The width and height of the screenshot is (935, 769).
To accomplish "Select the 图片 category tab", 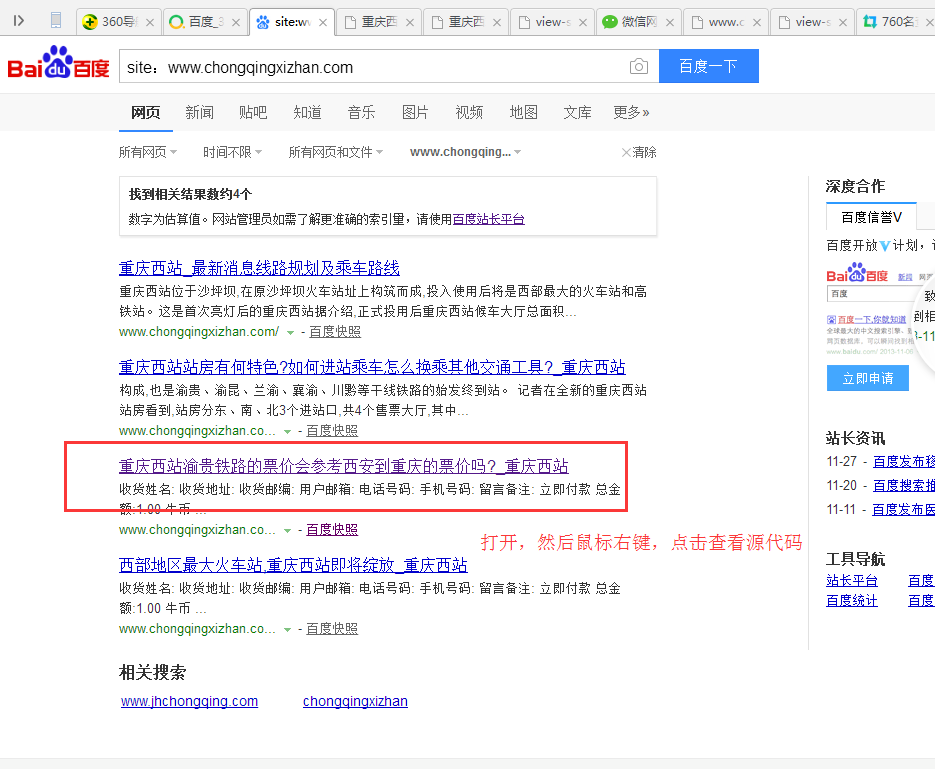I will click(x=415, y=112).
